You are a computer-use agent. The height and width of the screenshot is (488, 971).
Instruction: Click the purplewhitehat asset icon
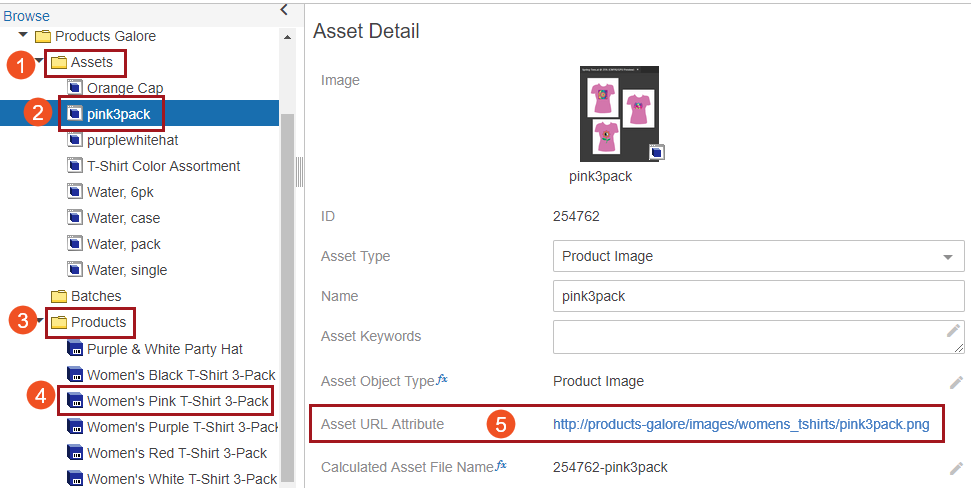tap(74, 140)
